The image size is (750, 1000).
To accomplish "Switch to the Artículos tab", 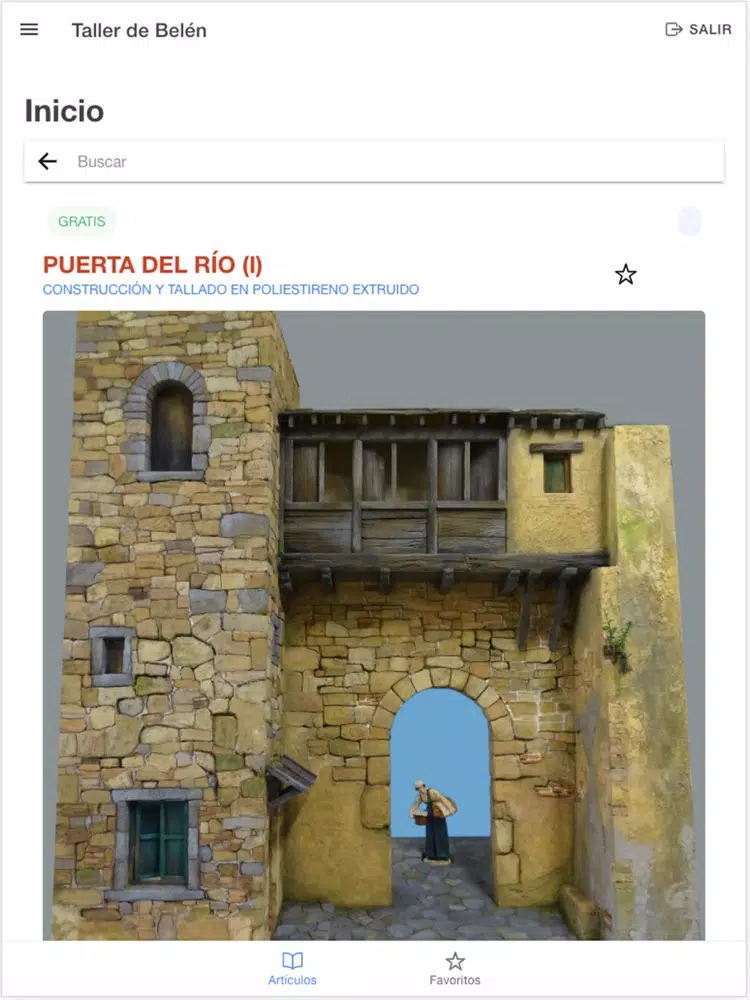I will coord(292,968).
